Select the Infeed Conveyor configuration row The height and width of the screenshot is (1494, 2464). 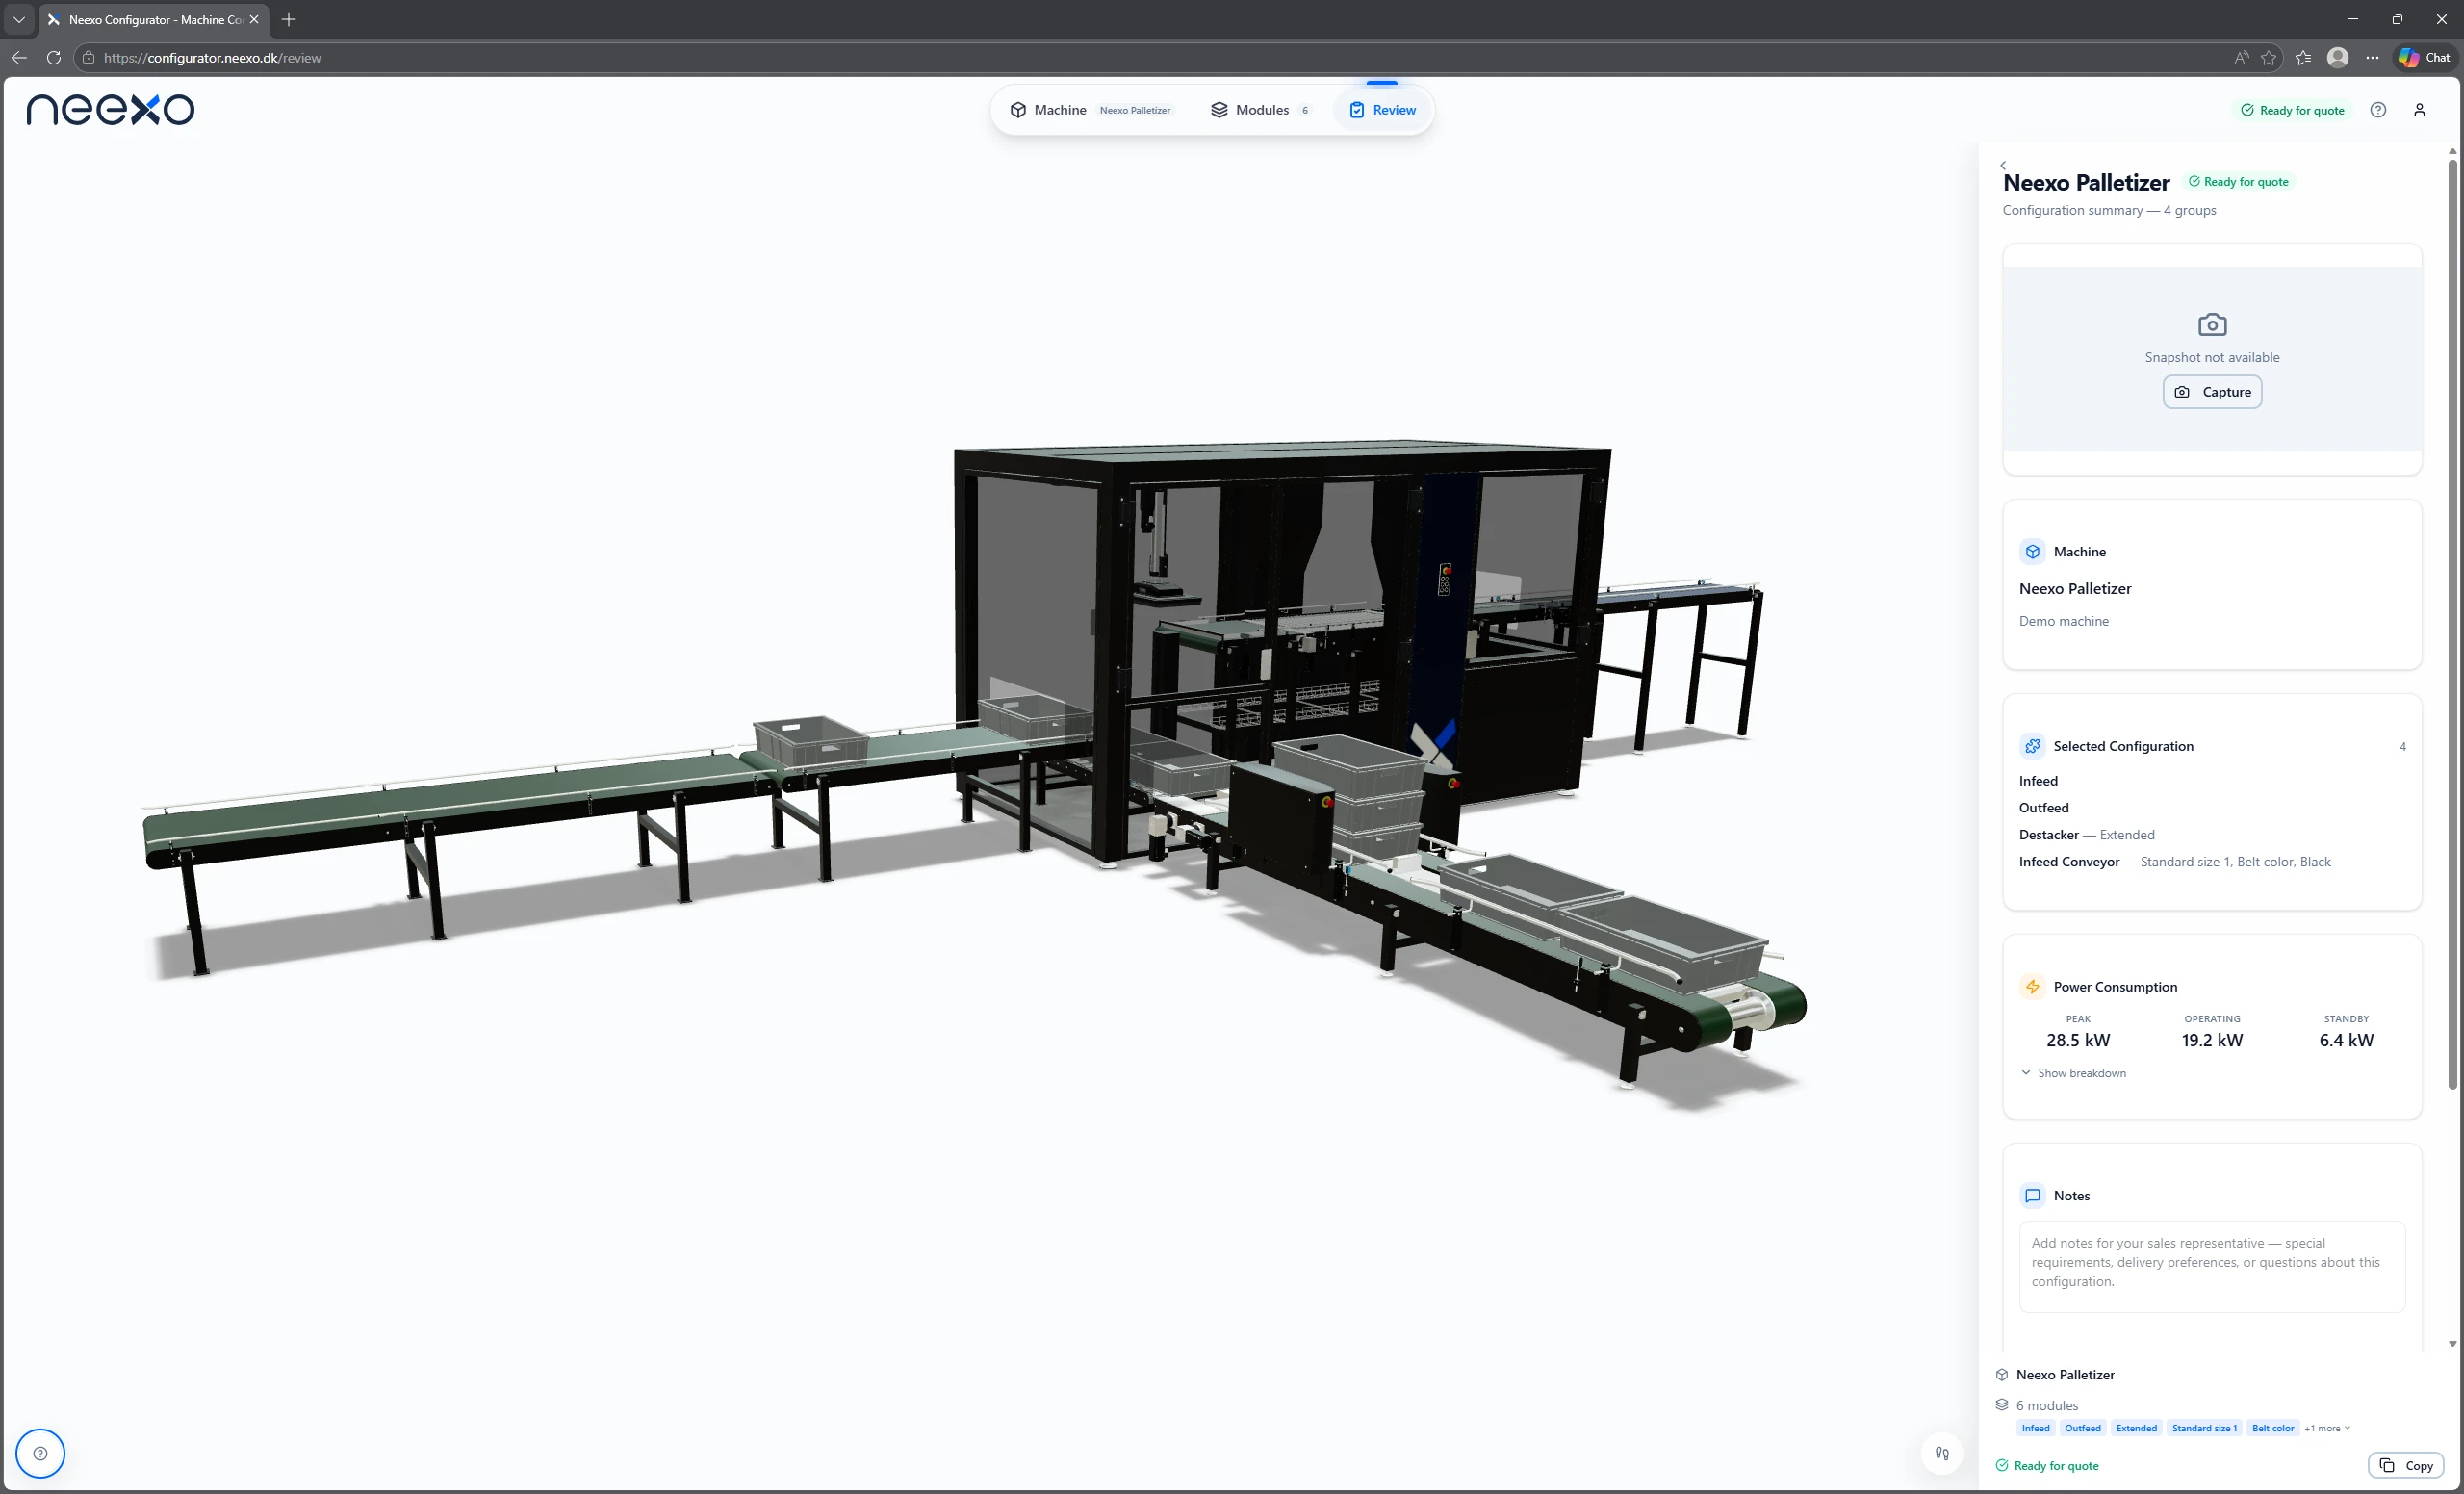pyautogui.click(x=2212, y=862)
